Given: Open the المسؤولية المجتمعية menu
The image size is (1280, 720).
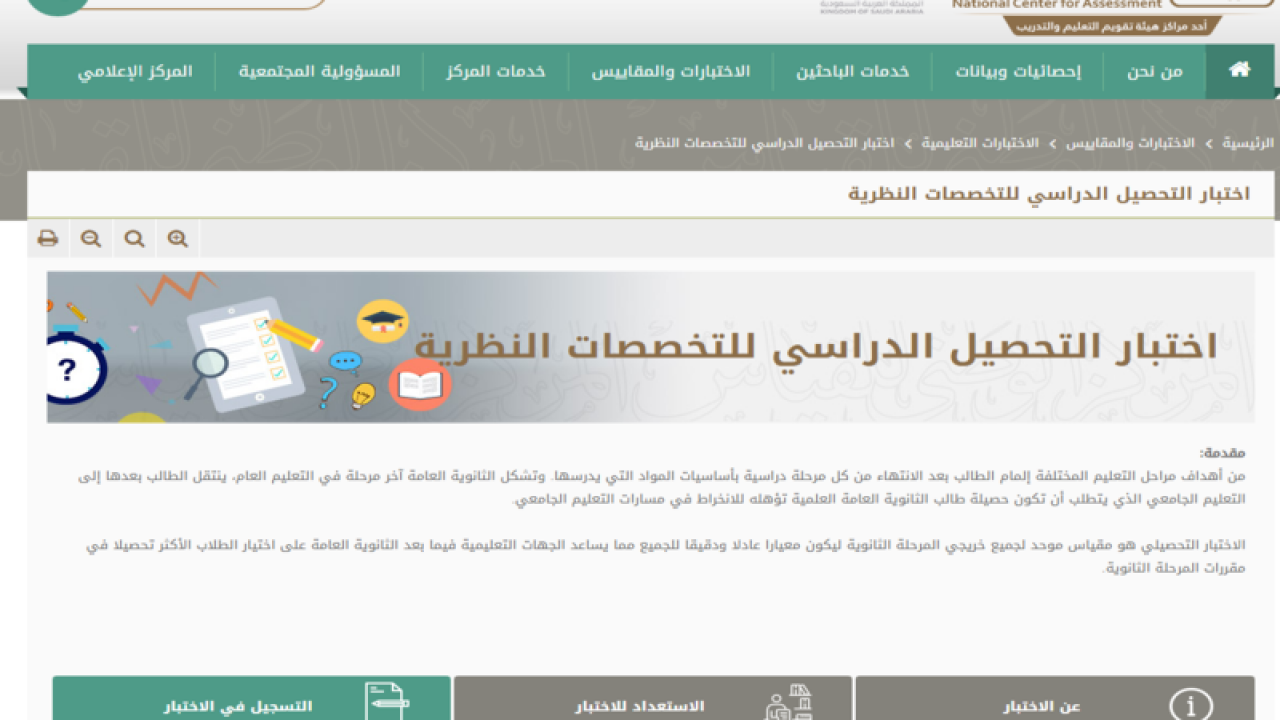Looking at the screenshot, I should (x=319, y=71).
